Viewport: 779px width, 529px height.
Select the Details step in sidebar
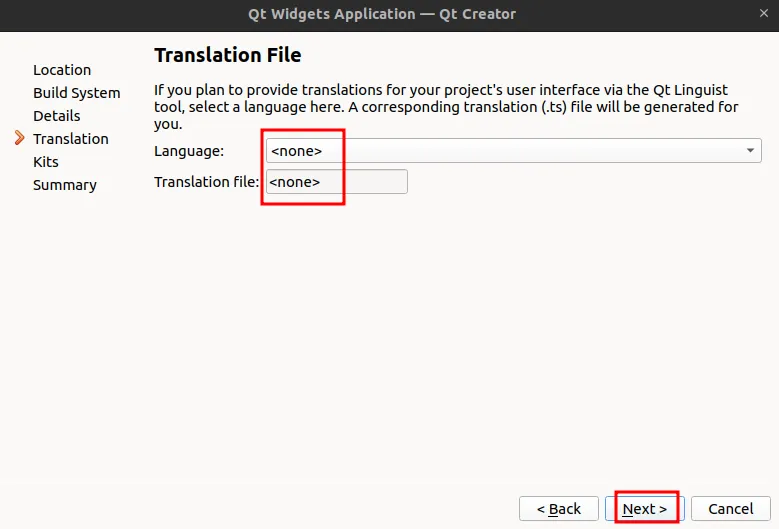57,116
